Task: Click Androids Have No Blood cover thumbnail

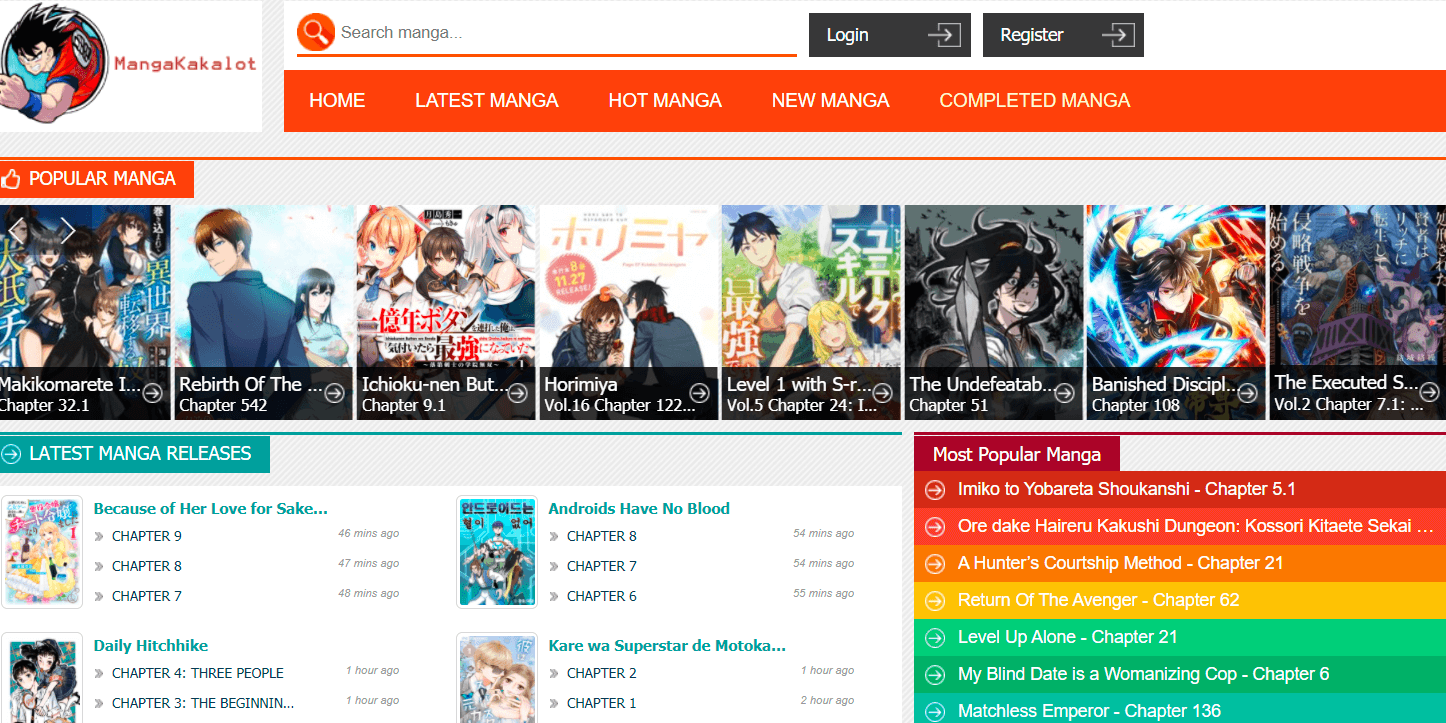Action: click(497, 552)
